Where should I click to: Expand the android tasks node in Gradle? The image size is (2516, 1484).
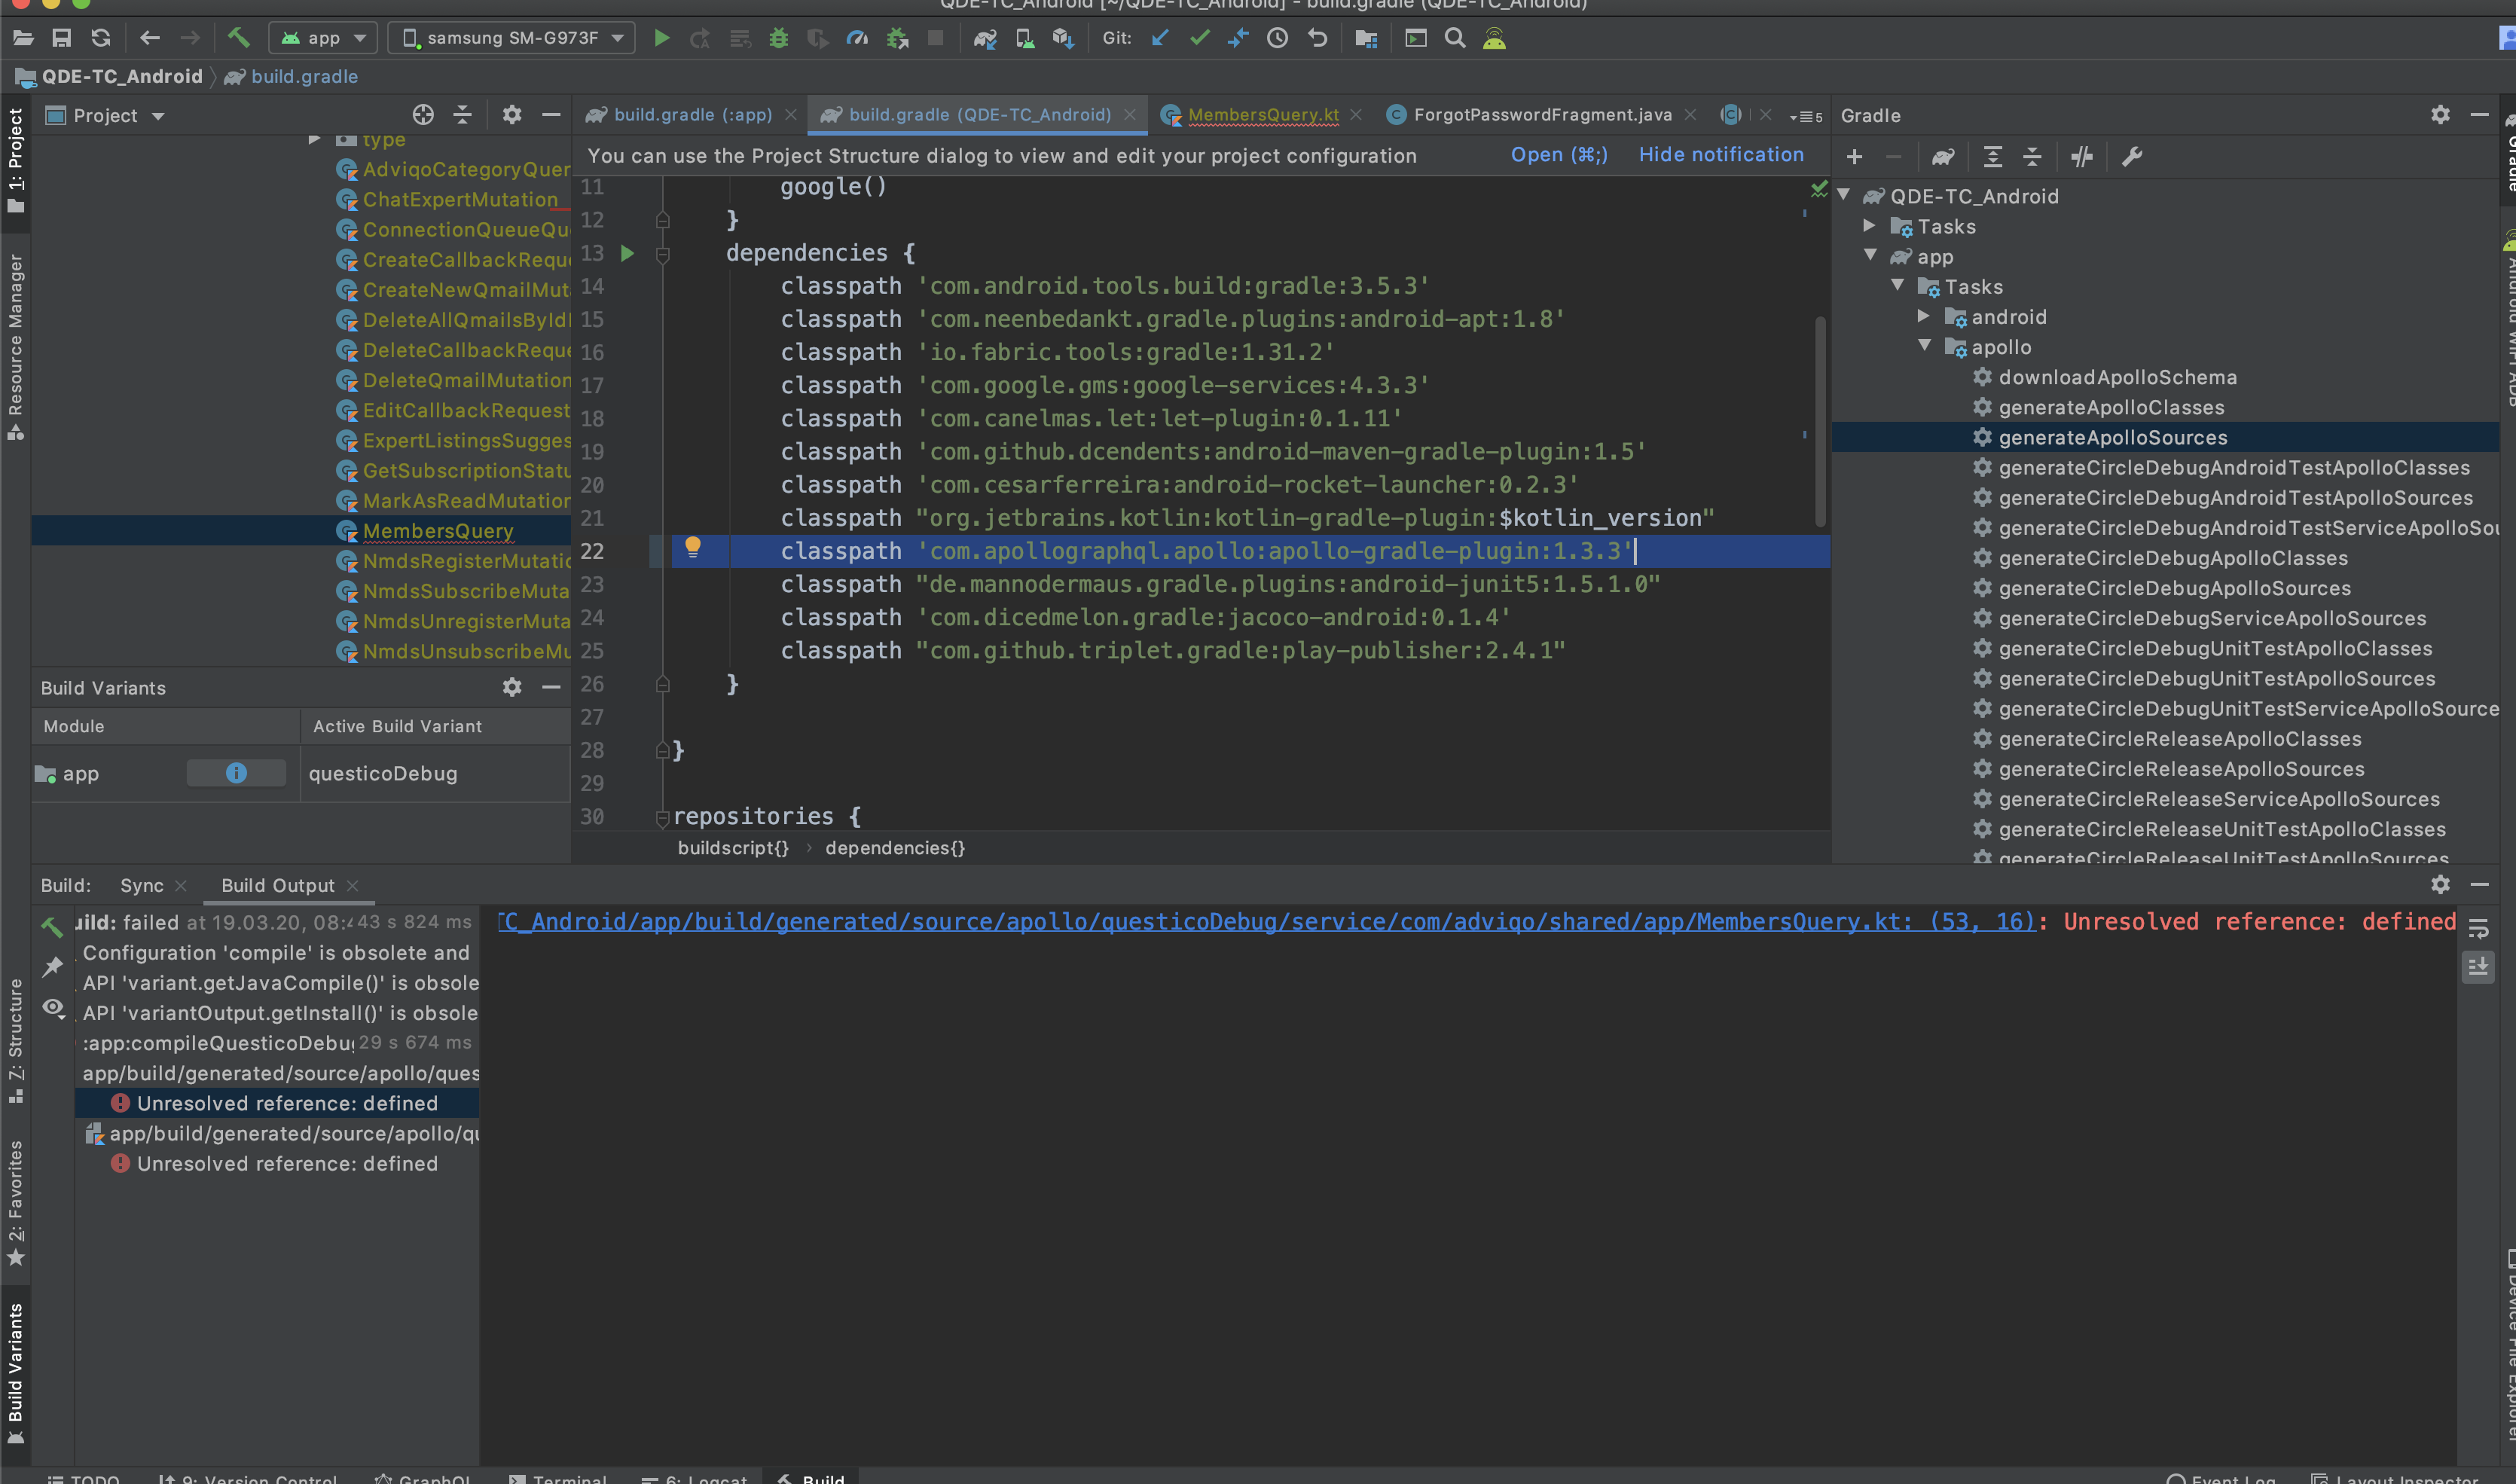click(1924, 316)
